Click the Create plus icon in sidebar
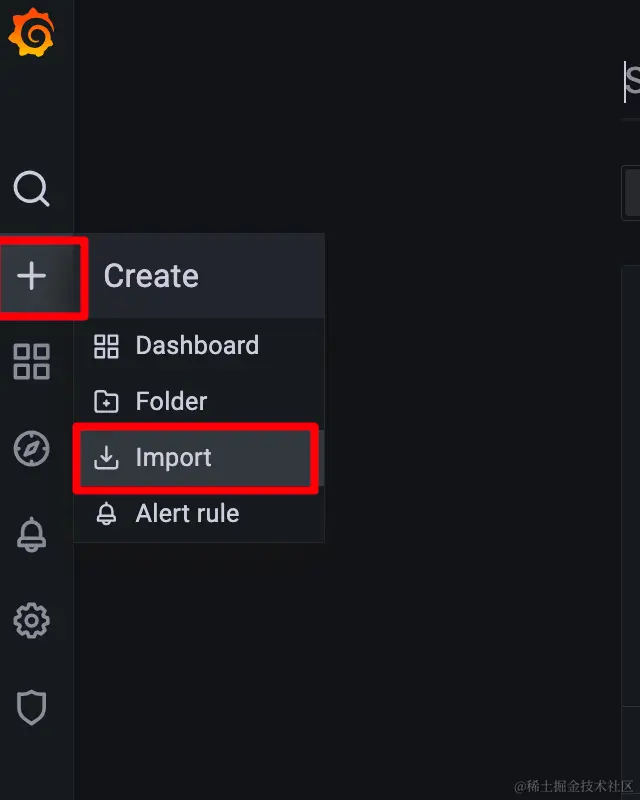This screenshot has width=640, height=800. click(33, 277)
